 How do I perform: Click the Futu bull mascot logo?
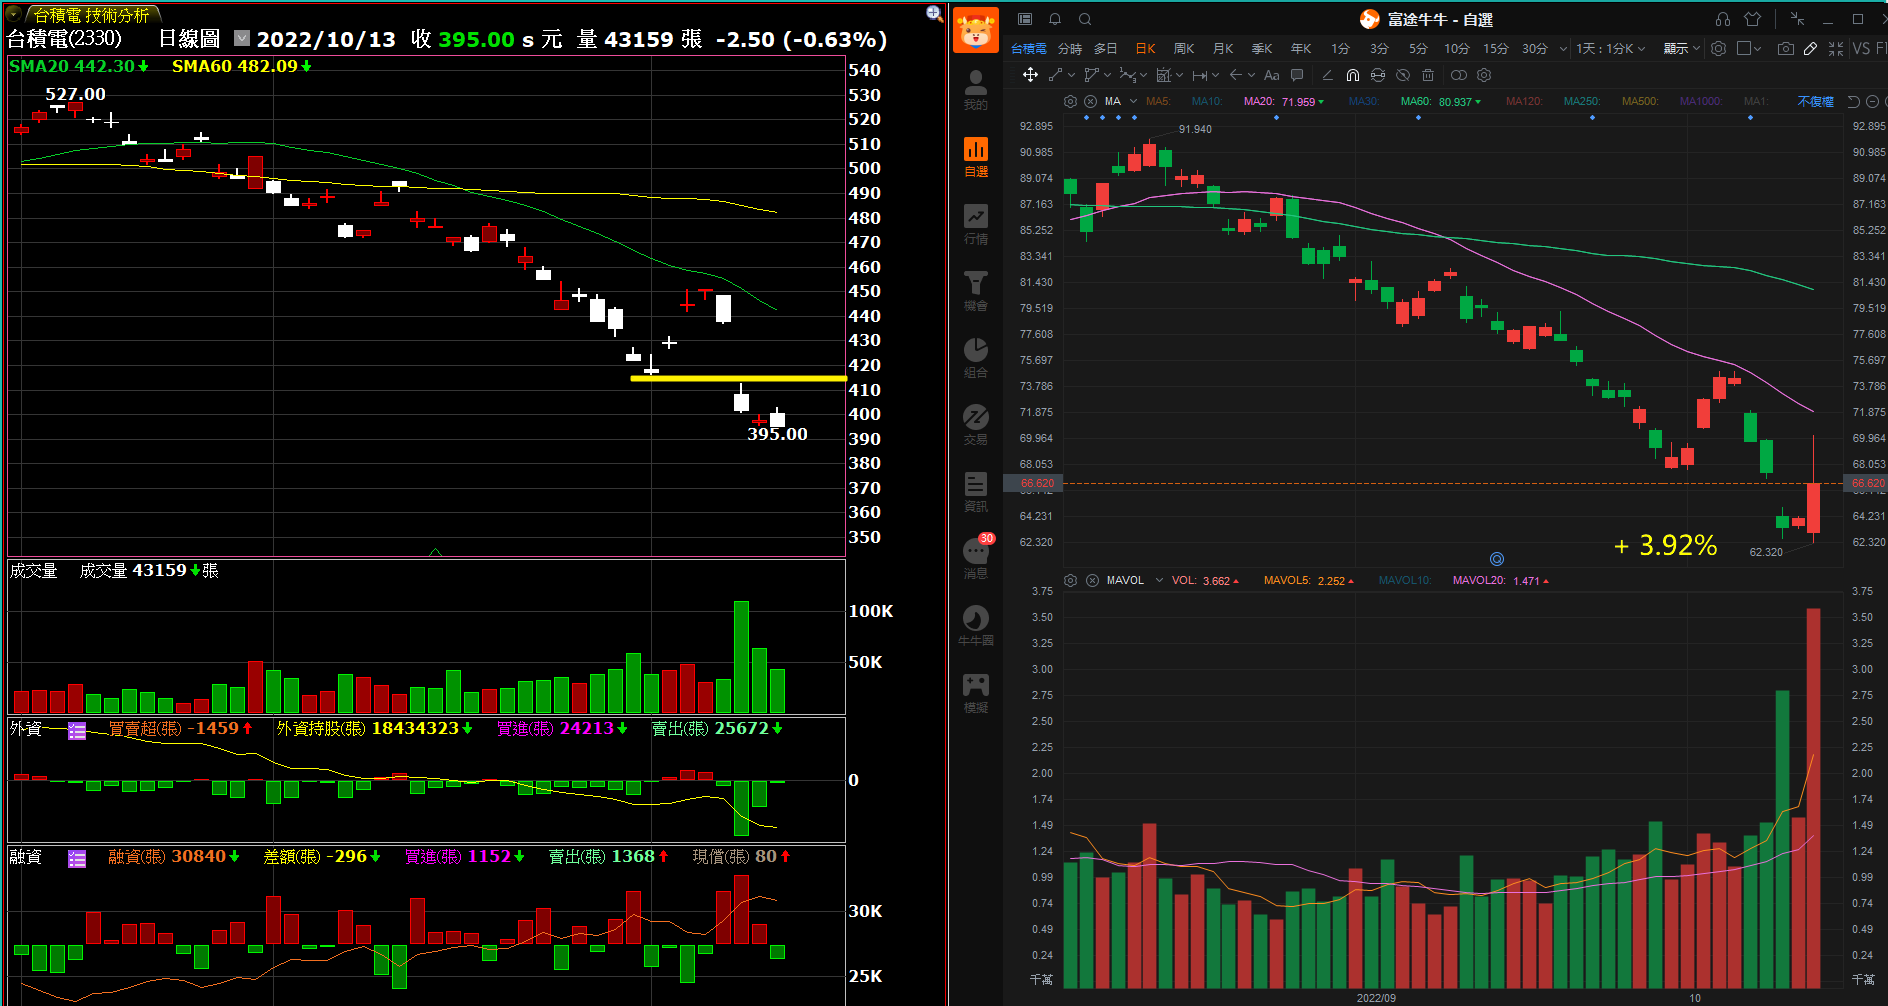[x=976, y=30]
